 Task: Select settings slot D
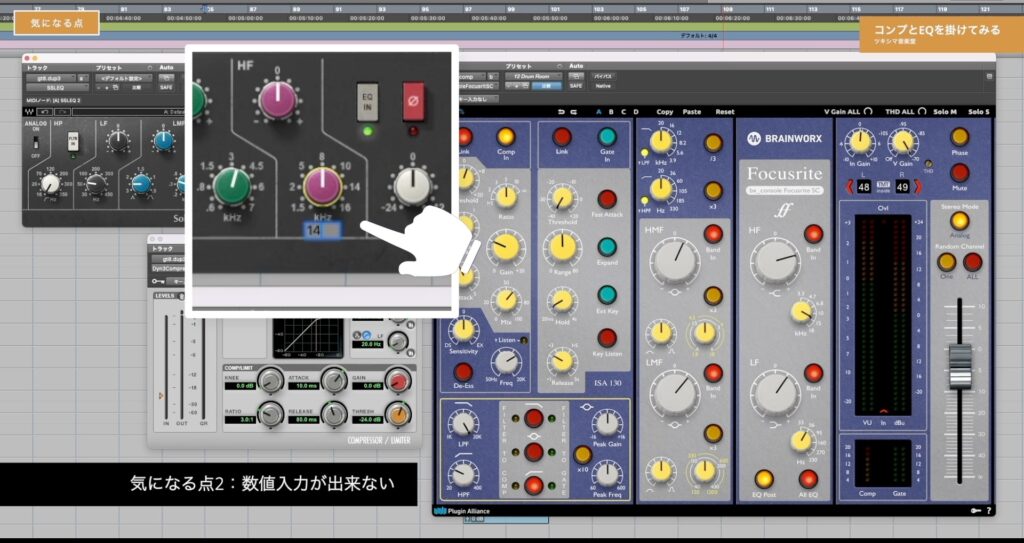click(636, 112)
